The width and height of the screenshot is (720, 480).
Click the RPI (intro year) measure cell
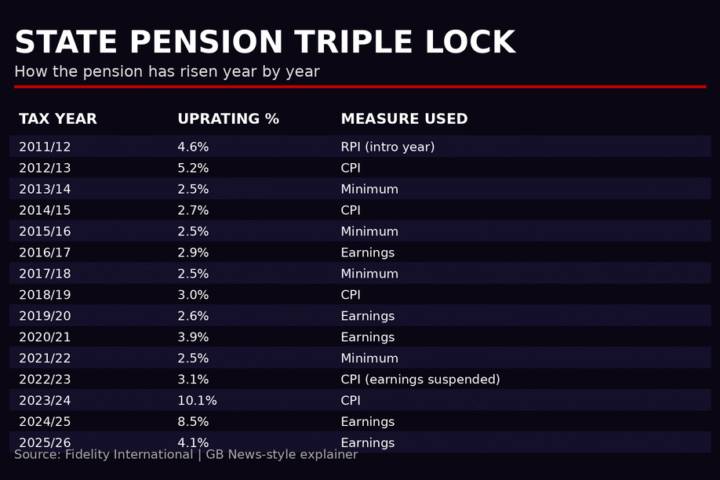tap(387, 147)
